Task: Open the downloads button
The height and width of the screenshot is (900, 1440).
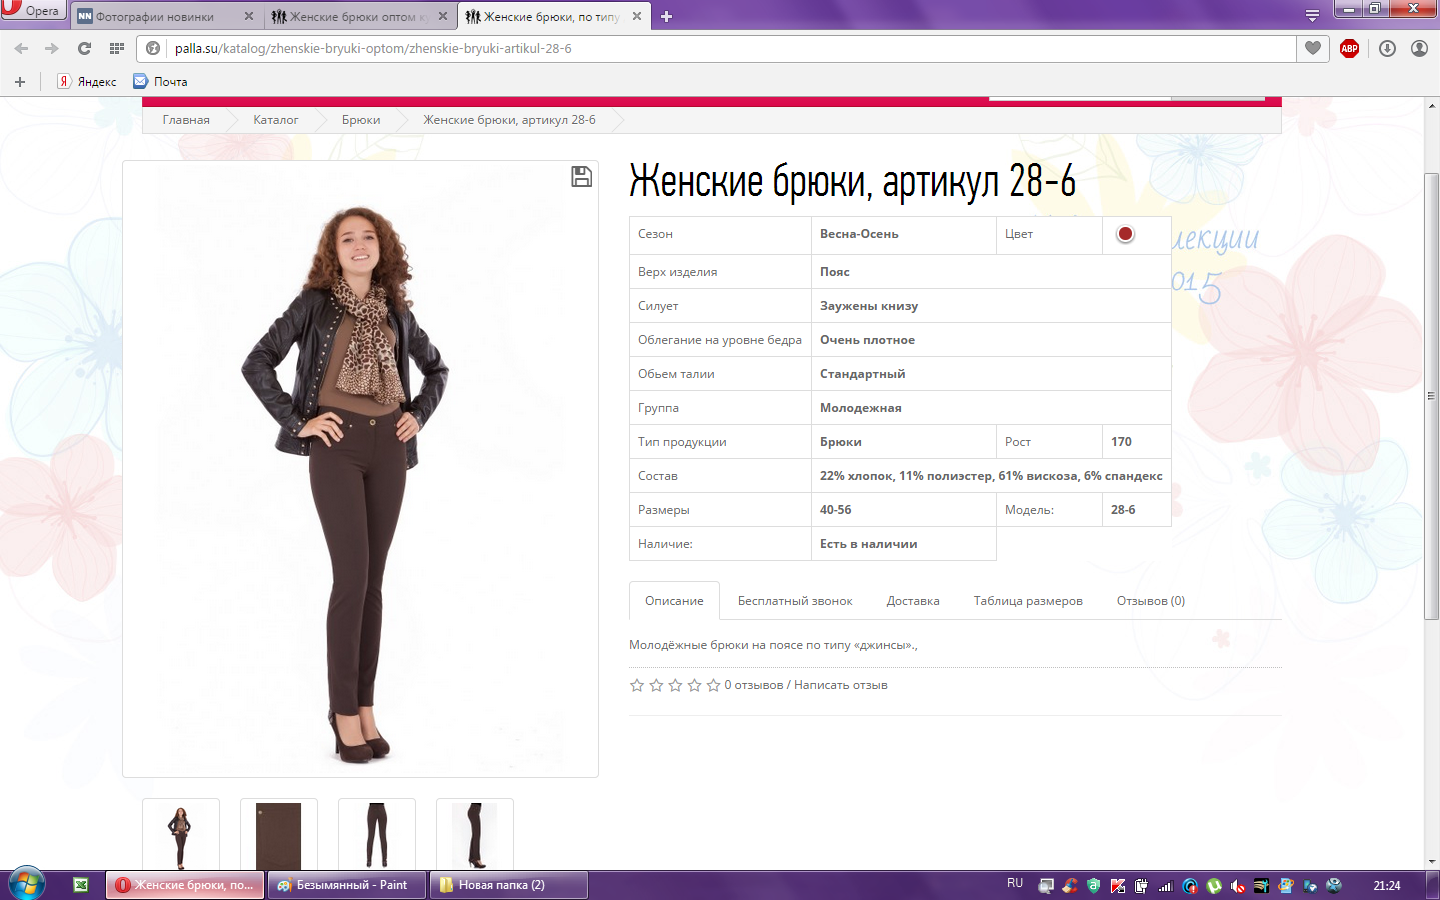Action: point(1387,48)
